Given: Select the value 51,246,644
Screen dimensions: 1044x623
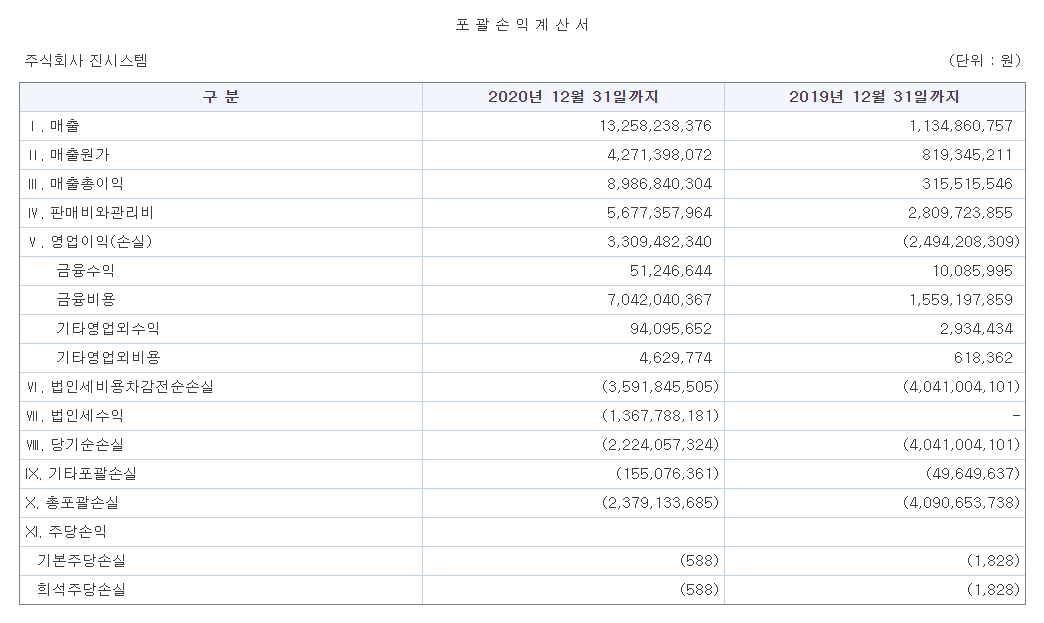Looking at the screenshot, I should click(x=670, y=271).
